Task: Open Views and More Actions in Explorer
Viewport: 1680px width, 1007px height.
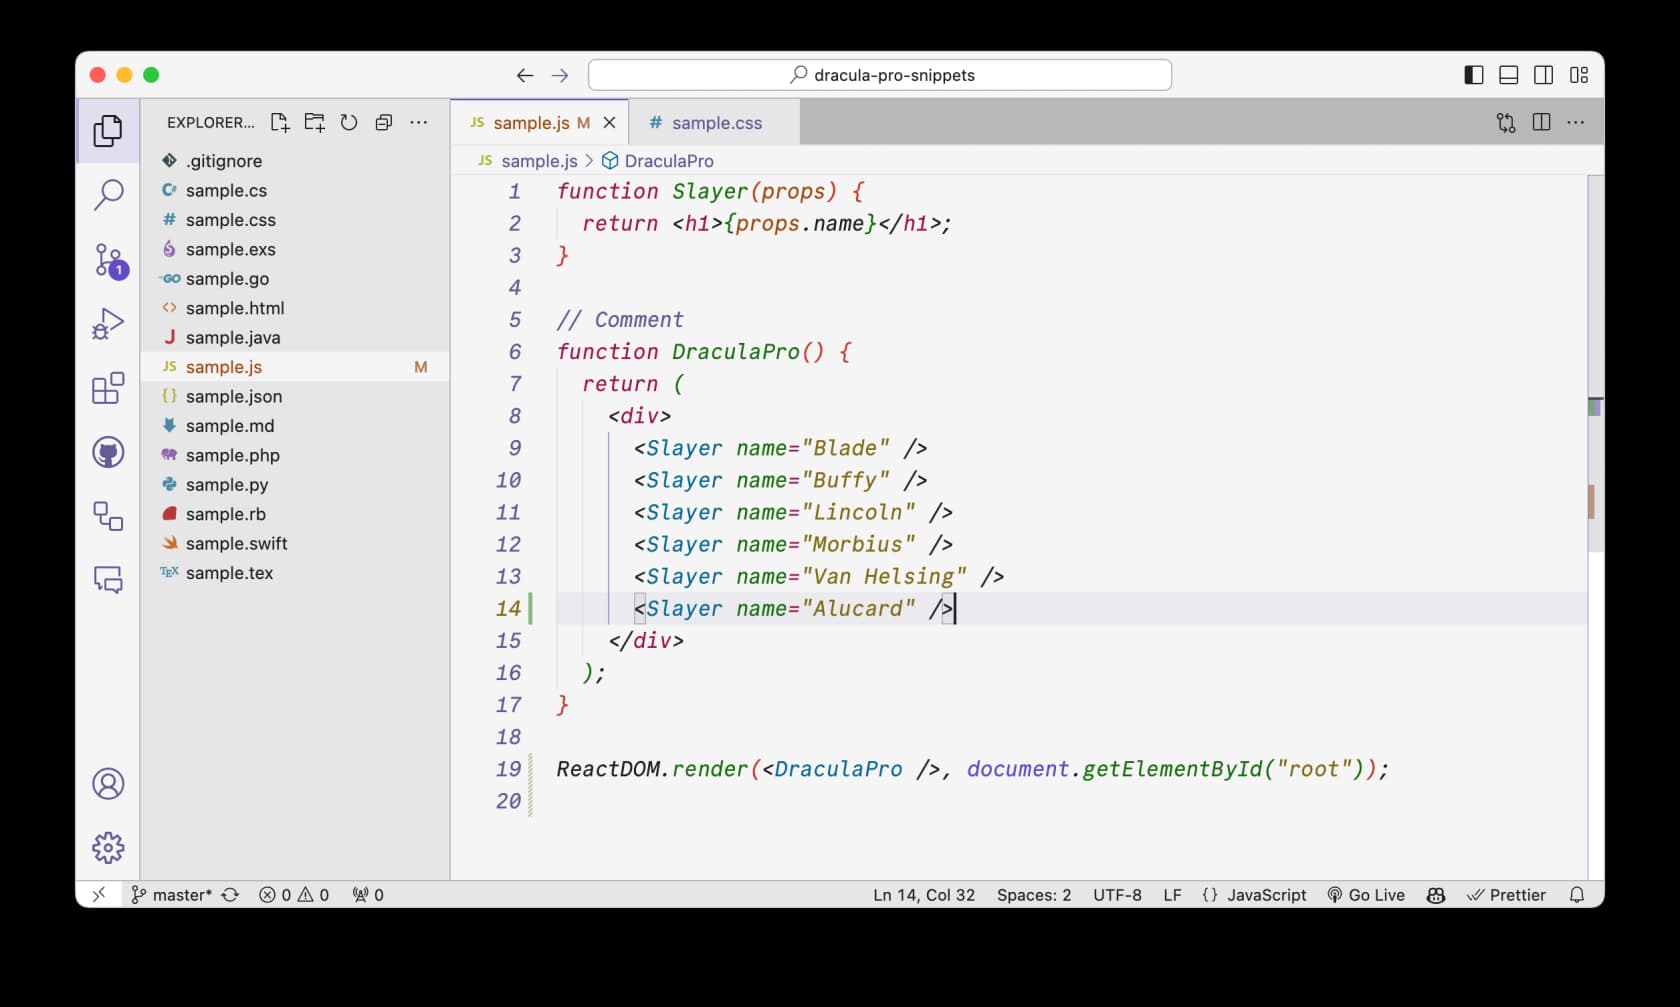Action: [x=419, y=122]
